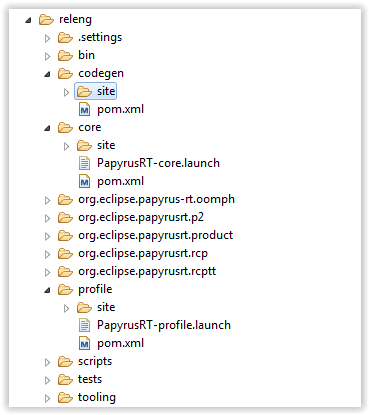
Task: Click the org.eclipse.papyrusrt.product folder icon
Action: click(x=65, y=236)
